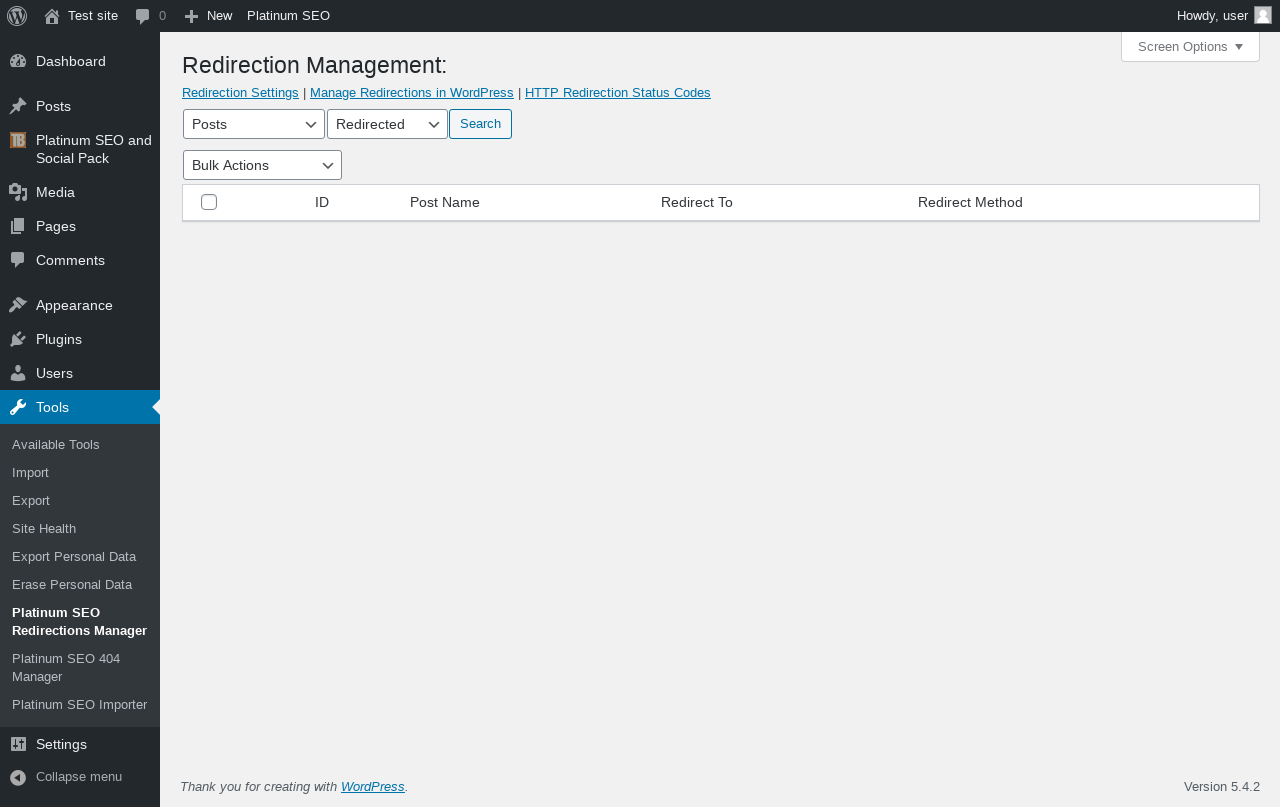Click the Settings sliders icon
The width and height of the screenshot is (1280, 807).
pos(18,744)
